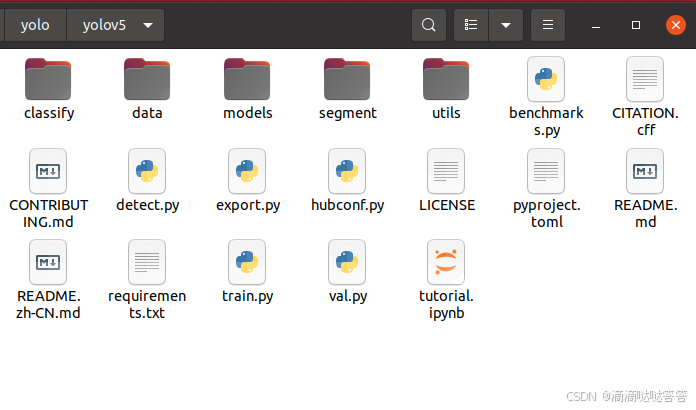Close the file manager window
696x410 pixels.
(x=676, y=25)
